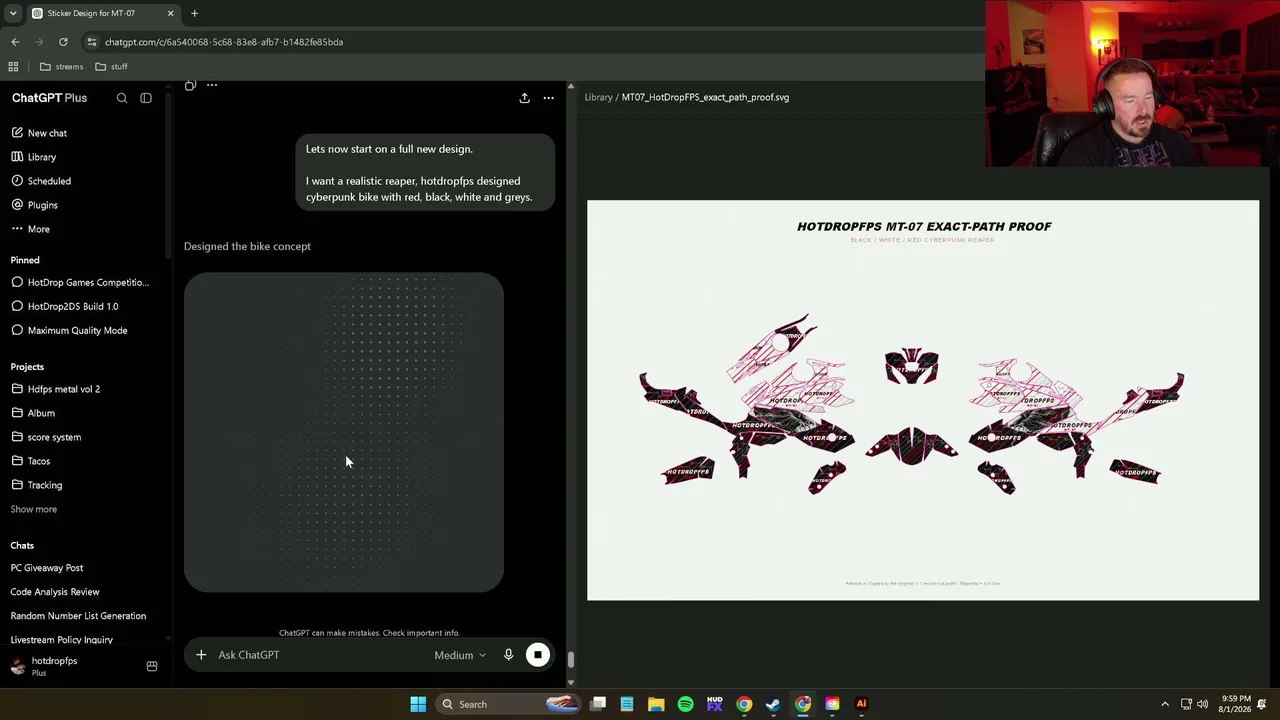This screenshot has height=720, width=1280.
Task: Reload the current page
Action: (63, 42)
